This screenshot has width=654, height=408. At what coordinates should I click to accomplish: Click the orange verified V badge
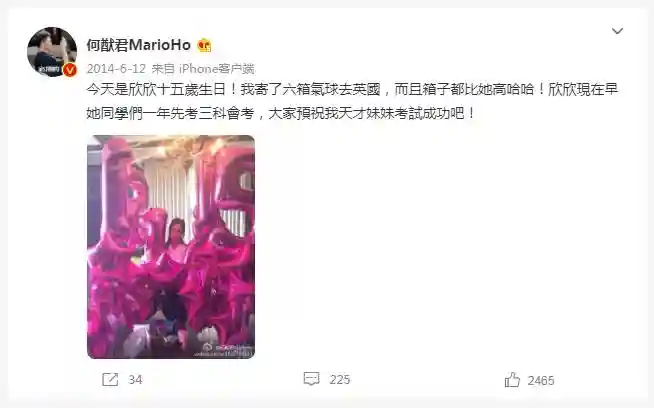click(70, 70)
